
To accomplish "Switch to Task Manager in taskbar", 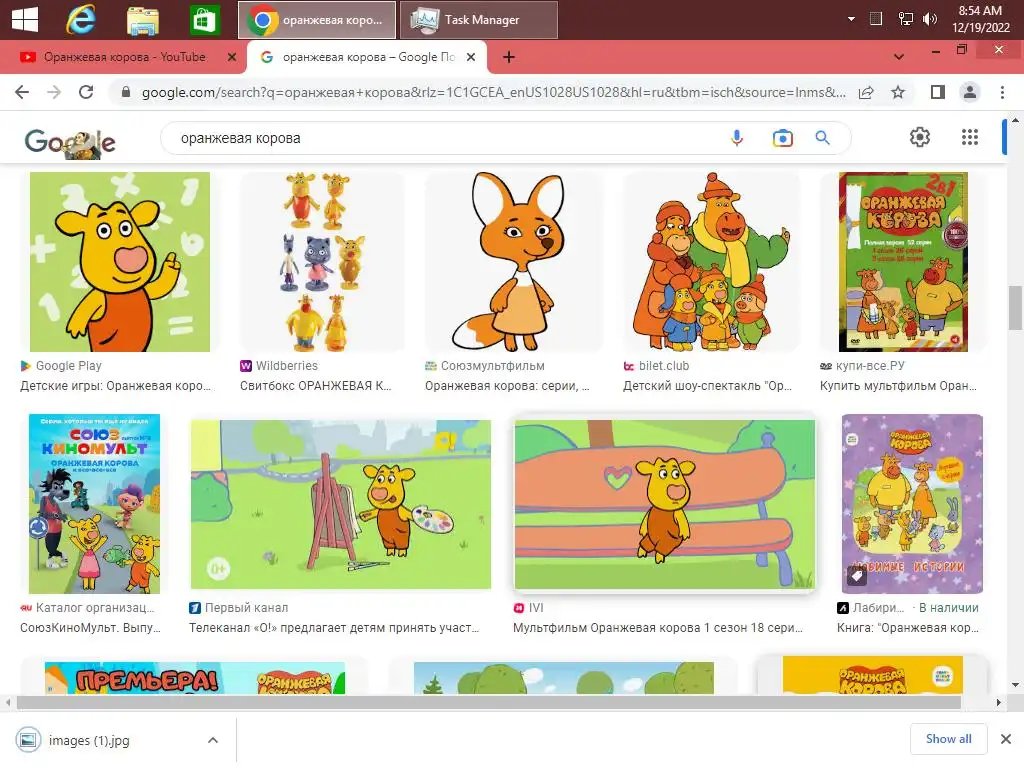I will point(479,20).
